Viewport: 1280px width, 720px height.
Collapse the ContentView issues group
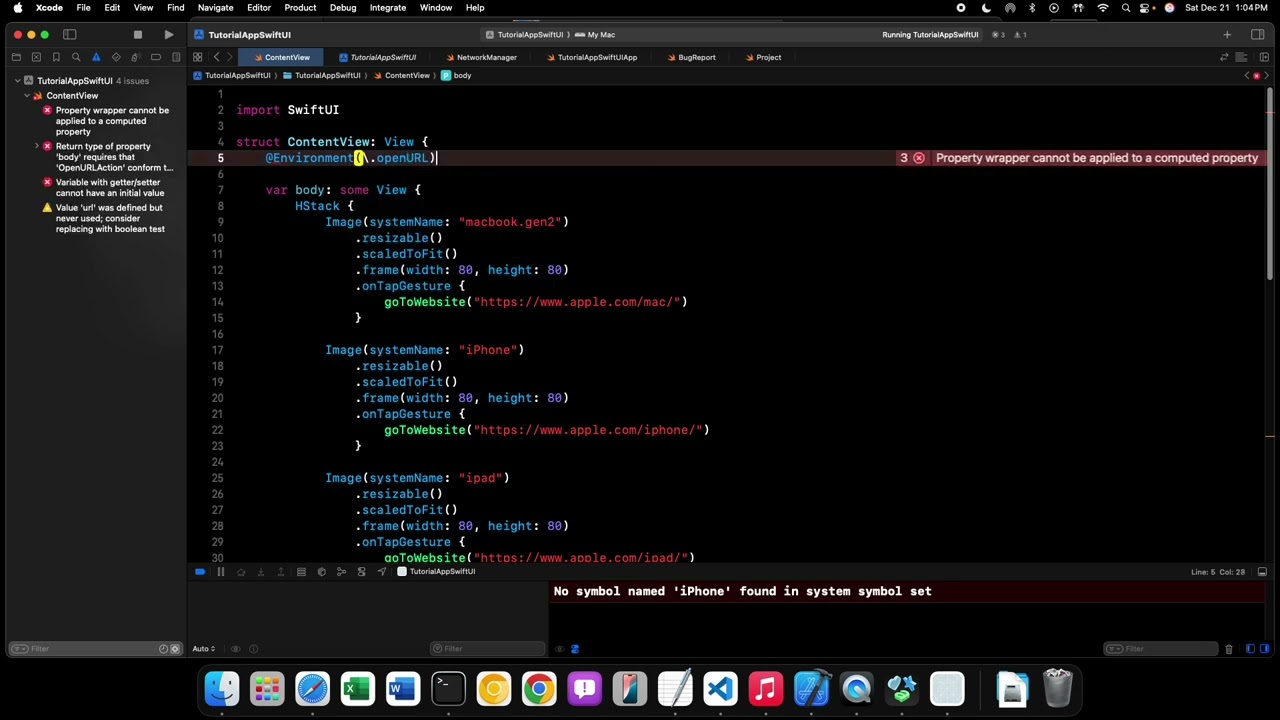tap(27, 96)
